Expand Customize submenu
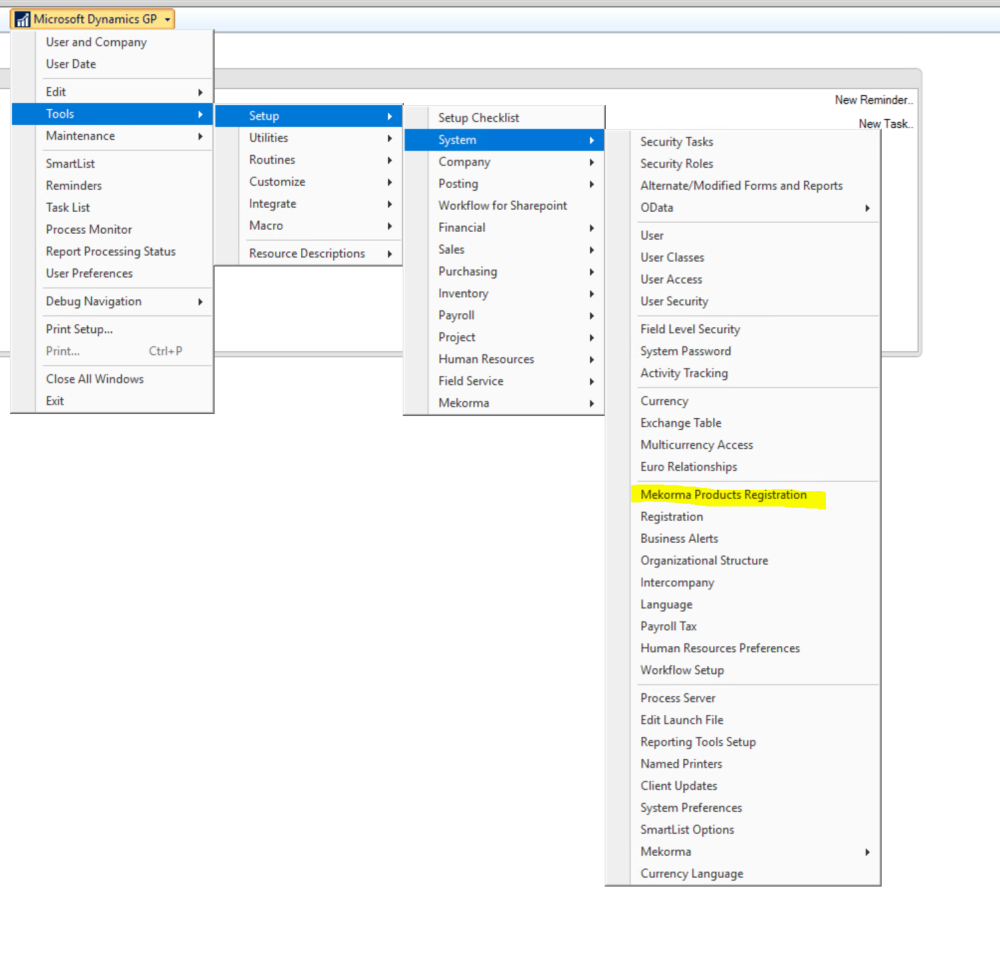Screen dimensions: 1000x977 pyautogui.click(x=309, y=182)
